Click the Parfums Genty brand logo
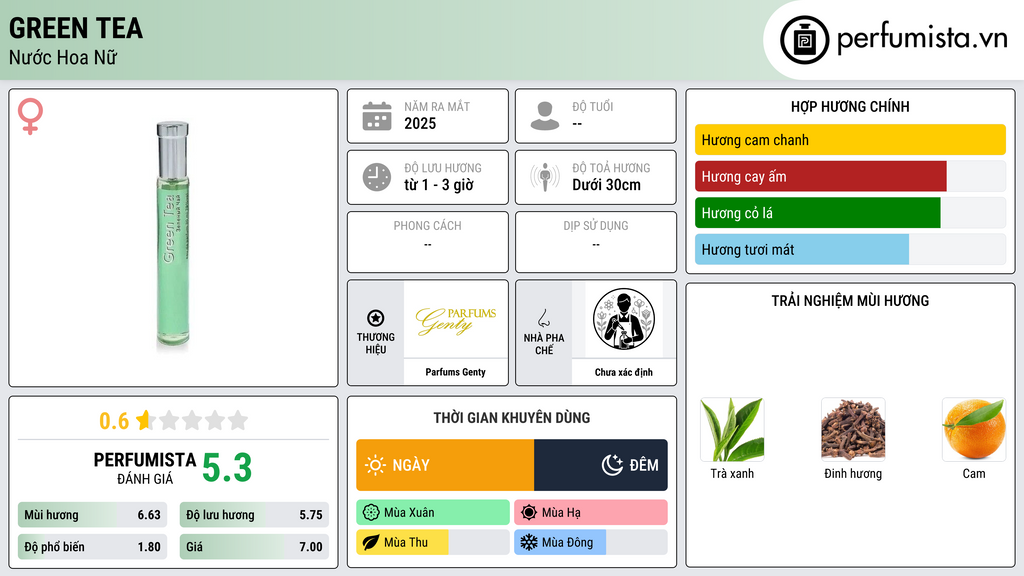The height and width of the screenshot is (576, 1024). click(456, 320)
